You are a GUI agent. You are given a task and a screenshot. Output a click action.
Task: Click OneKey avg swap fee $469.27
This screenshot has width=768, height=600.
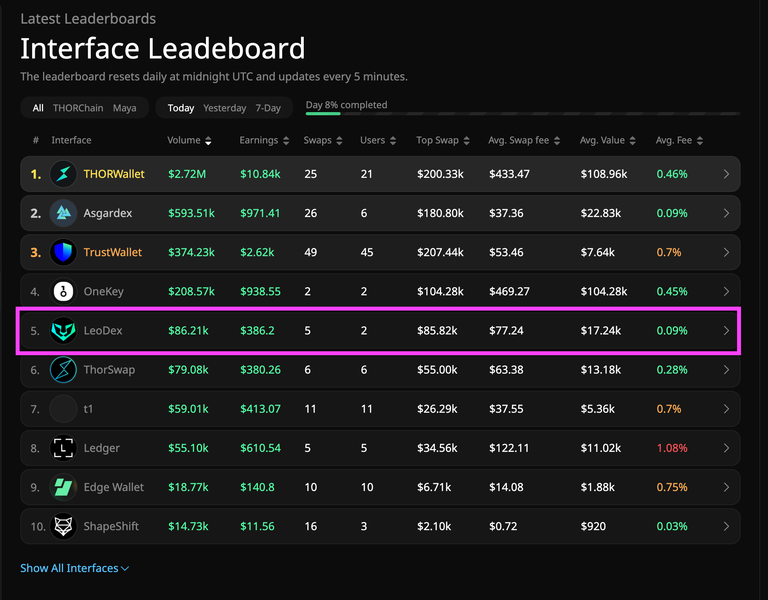click(509, 291)
